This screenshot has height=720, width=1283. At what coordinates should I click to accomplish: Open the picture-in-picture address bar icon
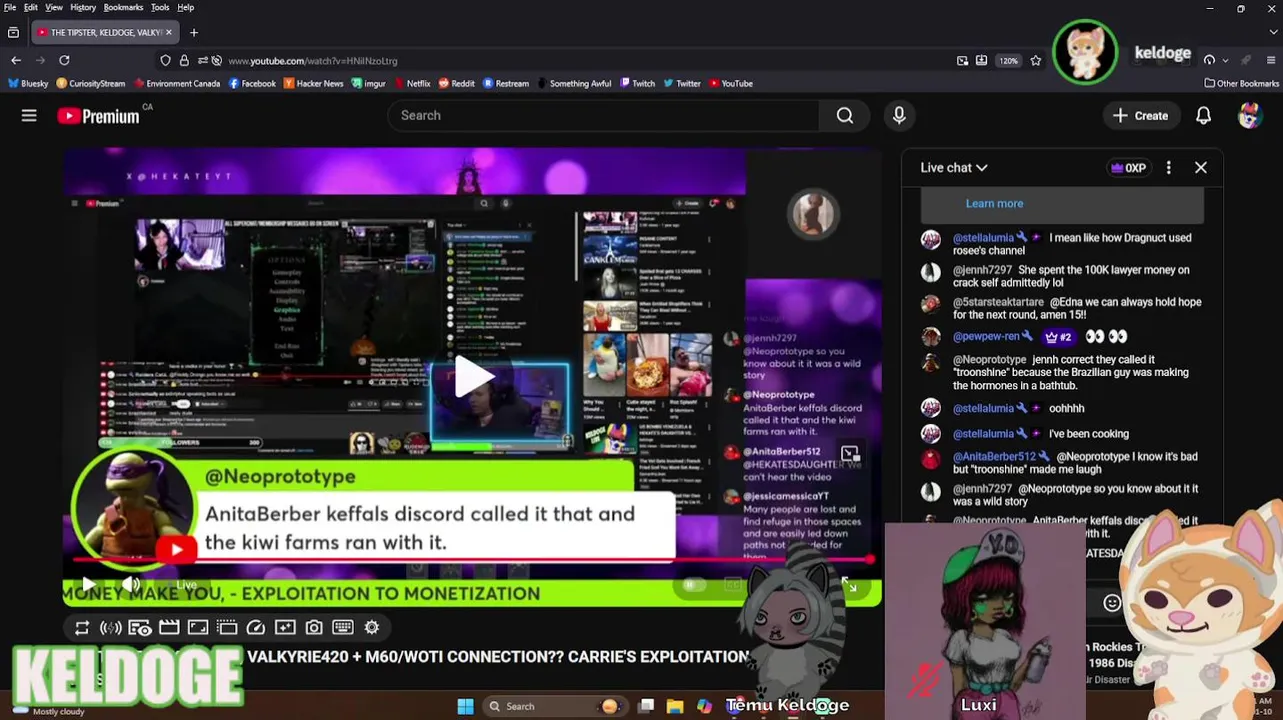[x=962, y=60]
